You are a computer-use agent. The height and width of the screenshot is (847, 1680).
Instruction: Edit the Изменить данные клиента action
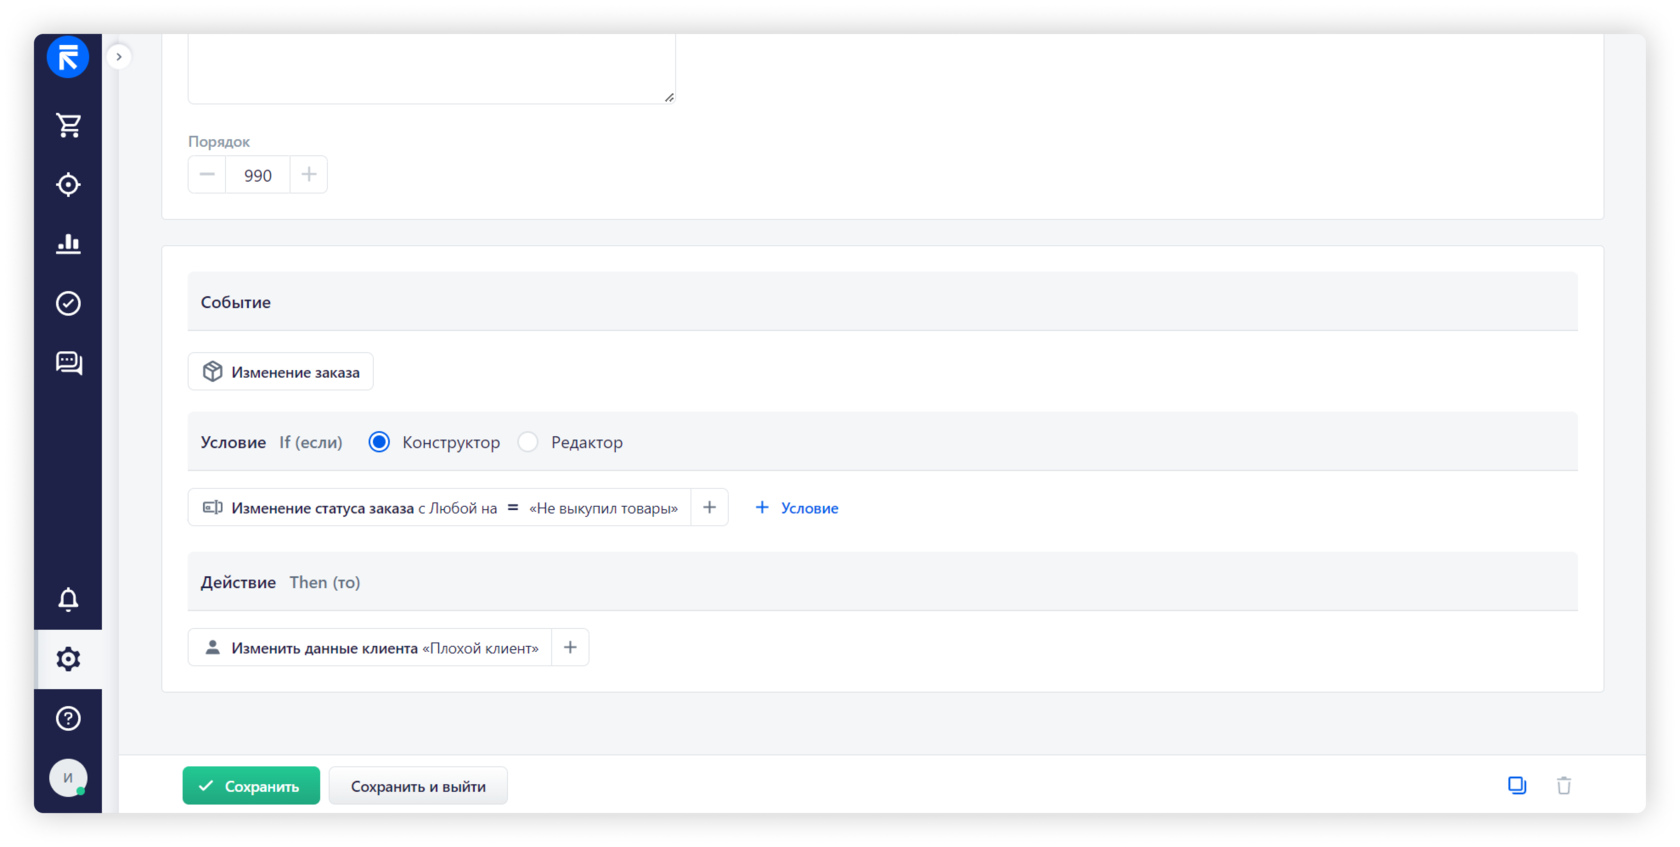coord(370,648)
